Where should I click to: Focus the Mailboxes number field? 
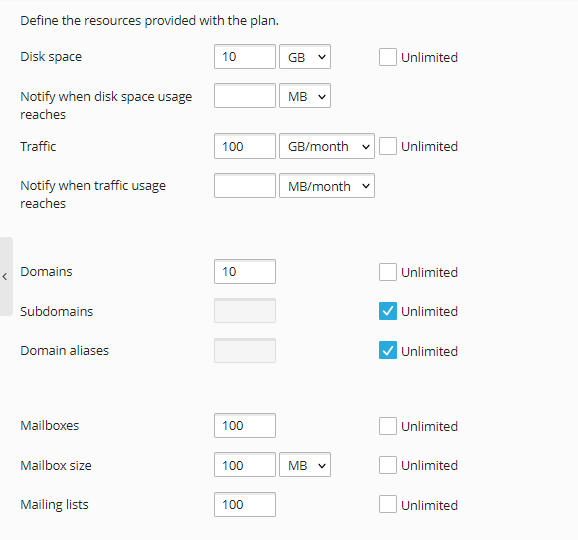click(245, 426)
